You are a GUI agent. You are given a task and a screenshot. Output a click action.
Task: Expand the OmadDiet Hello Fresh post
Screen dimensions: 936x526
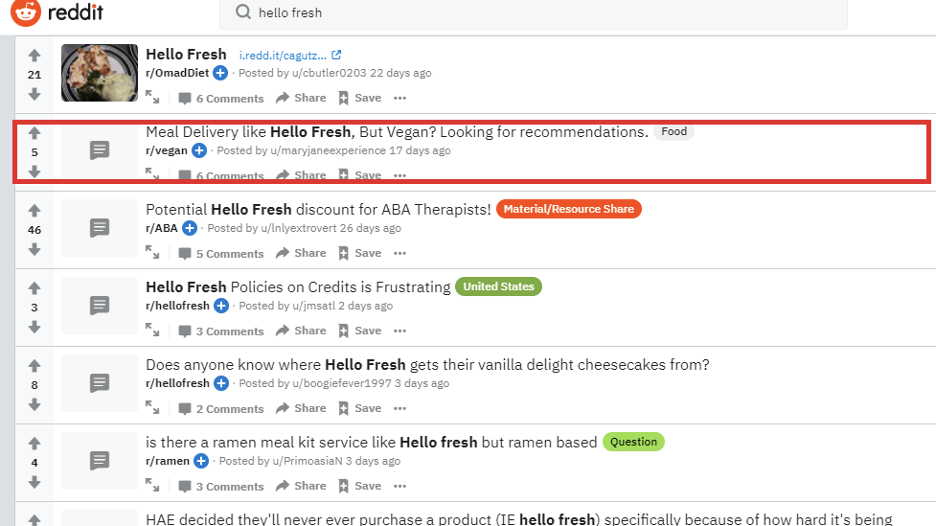pos(152,97)
